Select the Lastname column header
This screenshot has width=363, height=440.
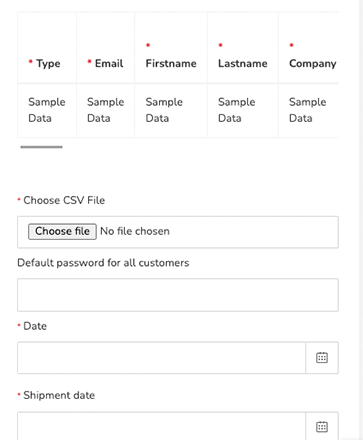243,48
